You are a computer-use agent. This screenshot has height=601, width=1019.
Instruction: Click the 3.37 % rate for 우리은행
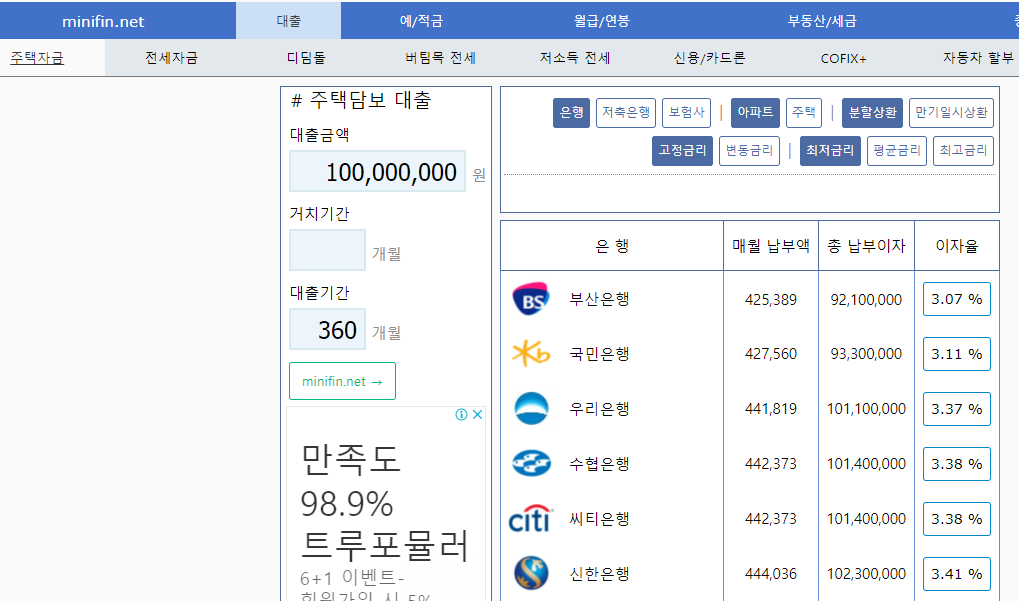(x=957, y=409)
